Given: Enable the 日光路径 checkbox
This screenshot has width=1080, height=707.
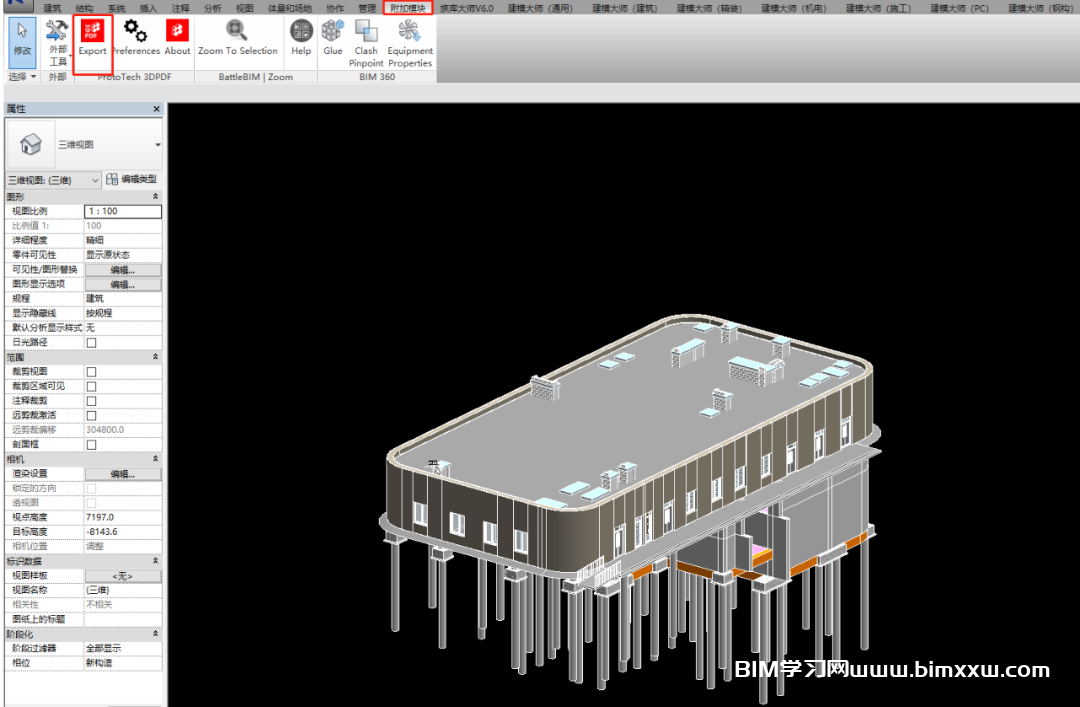Looking at the screenshot, I should click(92, 342).
